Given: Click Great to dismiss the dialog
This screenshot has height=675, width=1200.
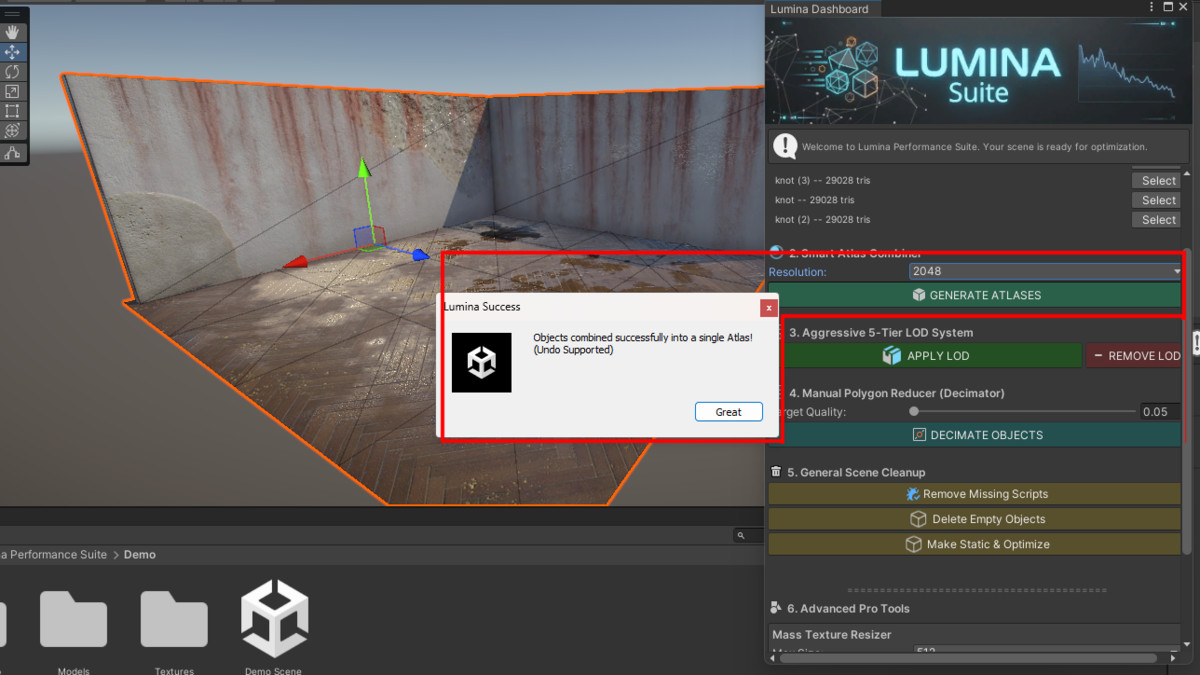Looking at the screenshot, I should 729,412.
